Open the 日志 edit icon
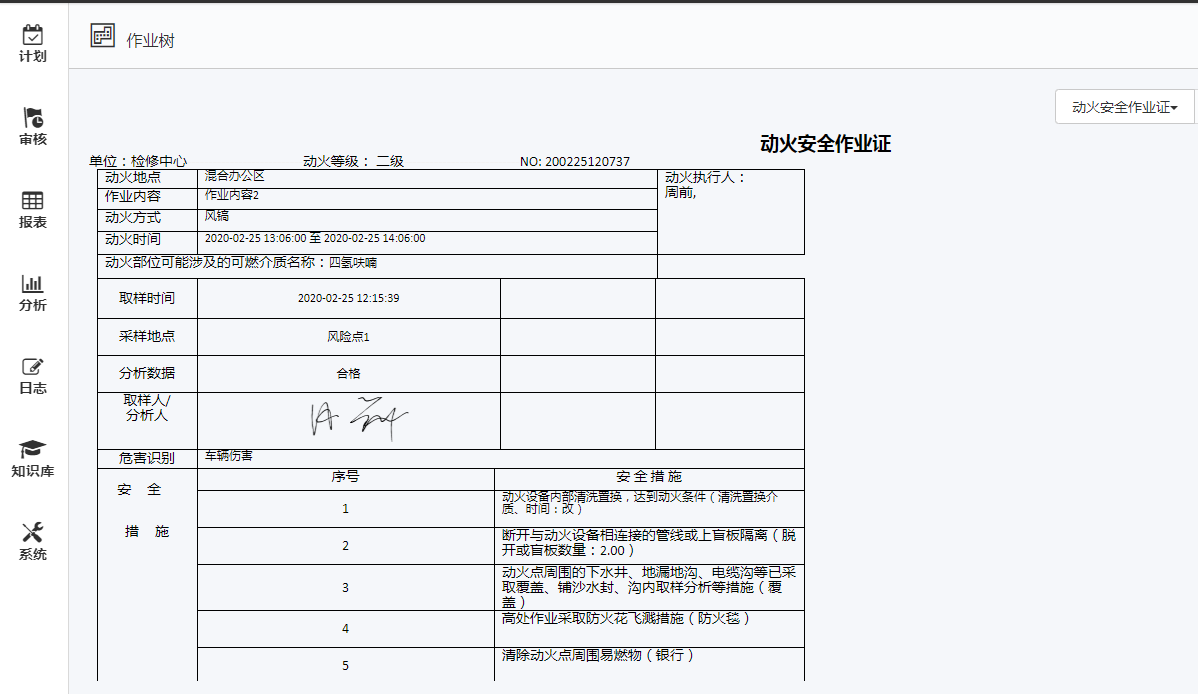The width and height of the screenshot is (1198, 694). [33, 367]
